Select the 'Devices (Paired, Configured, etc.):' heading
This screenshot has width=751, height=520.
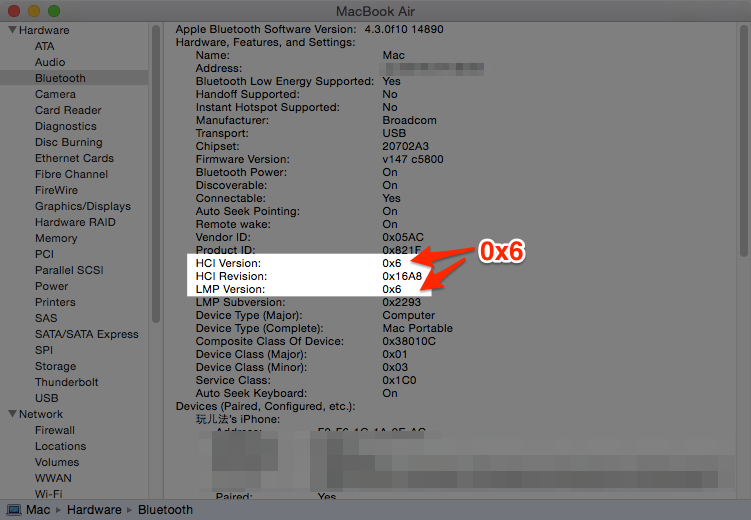coord(265,407)
